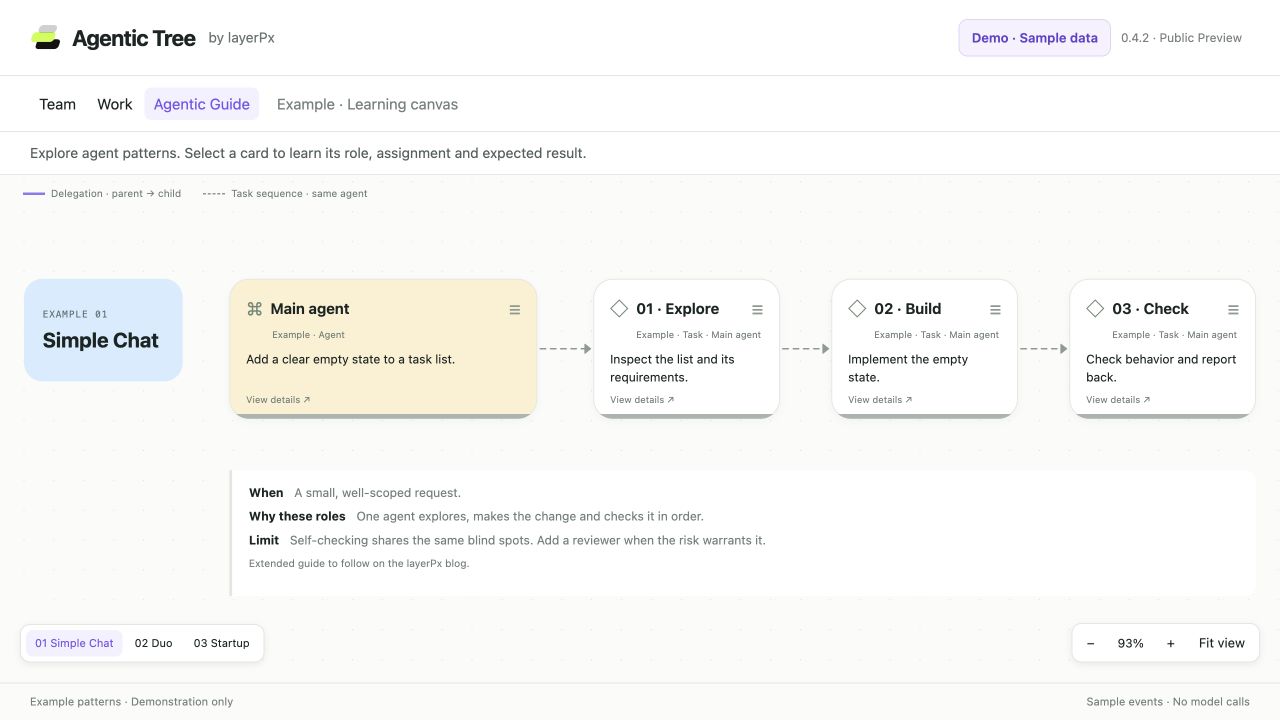Click the diamond icon on 01 · Explore
Screen dimensions: 1280x720
coord(619,309)
